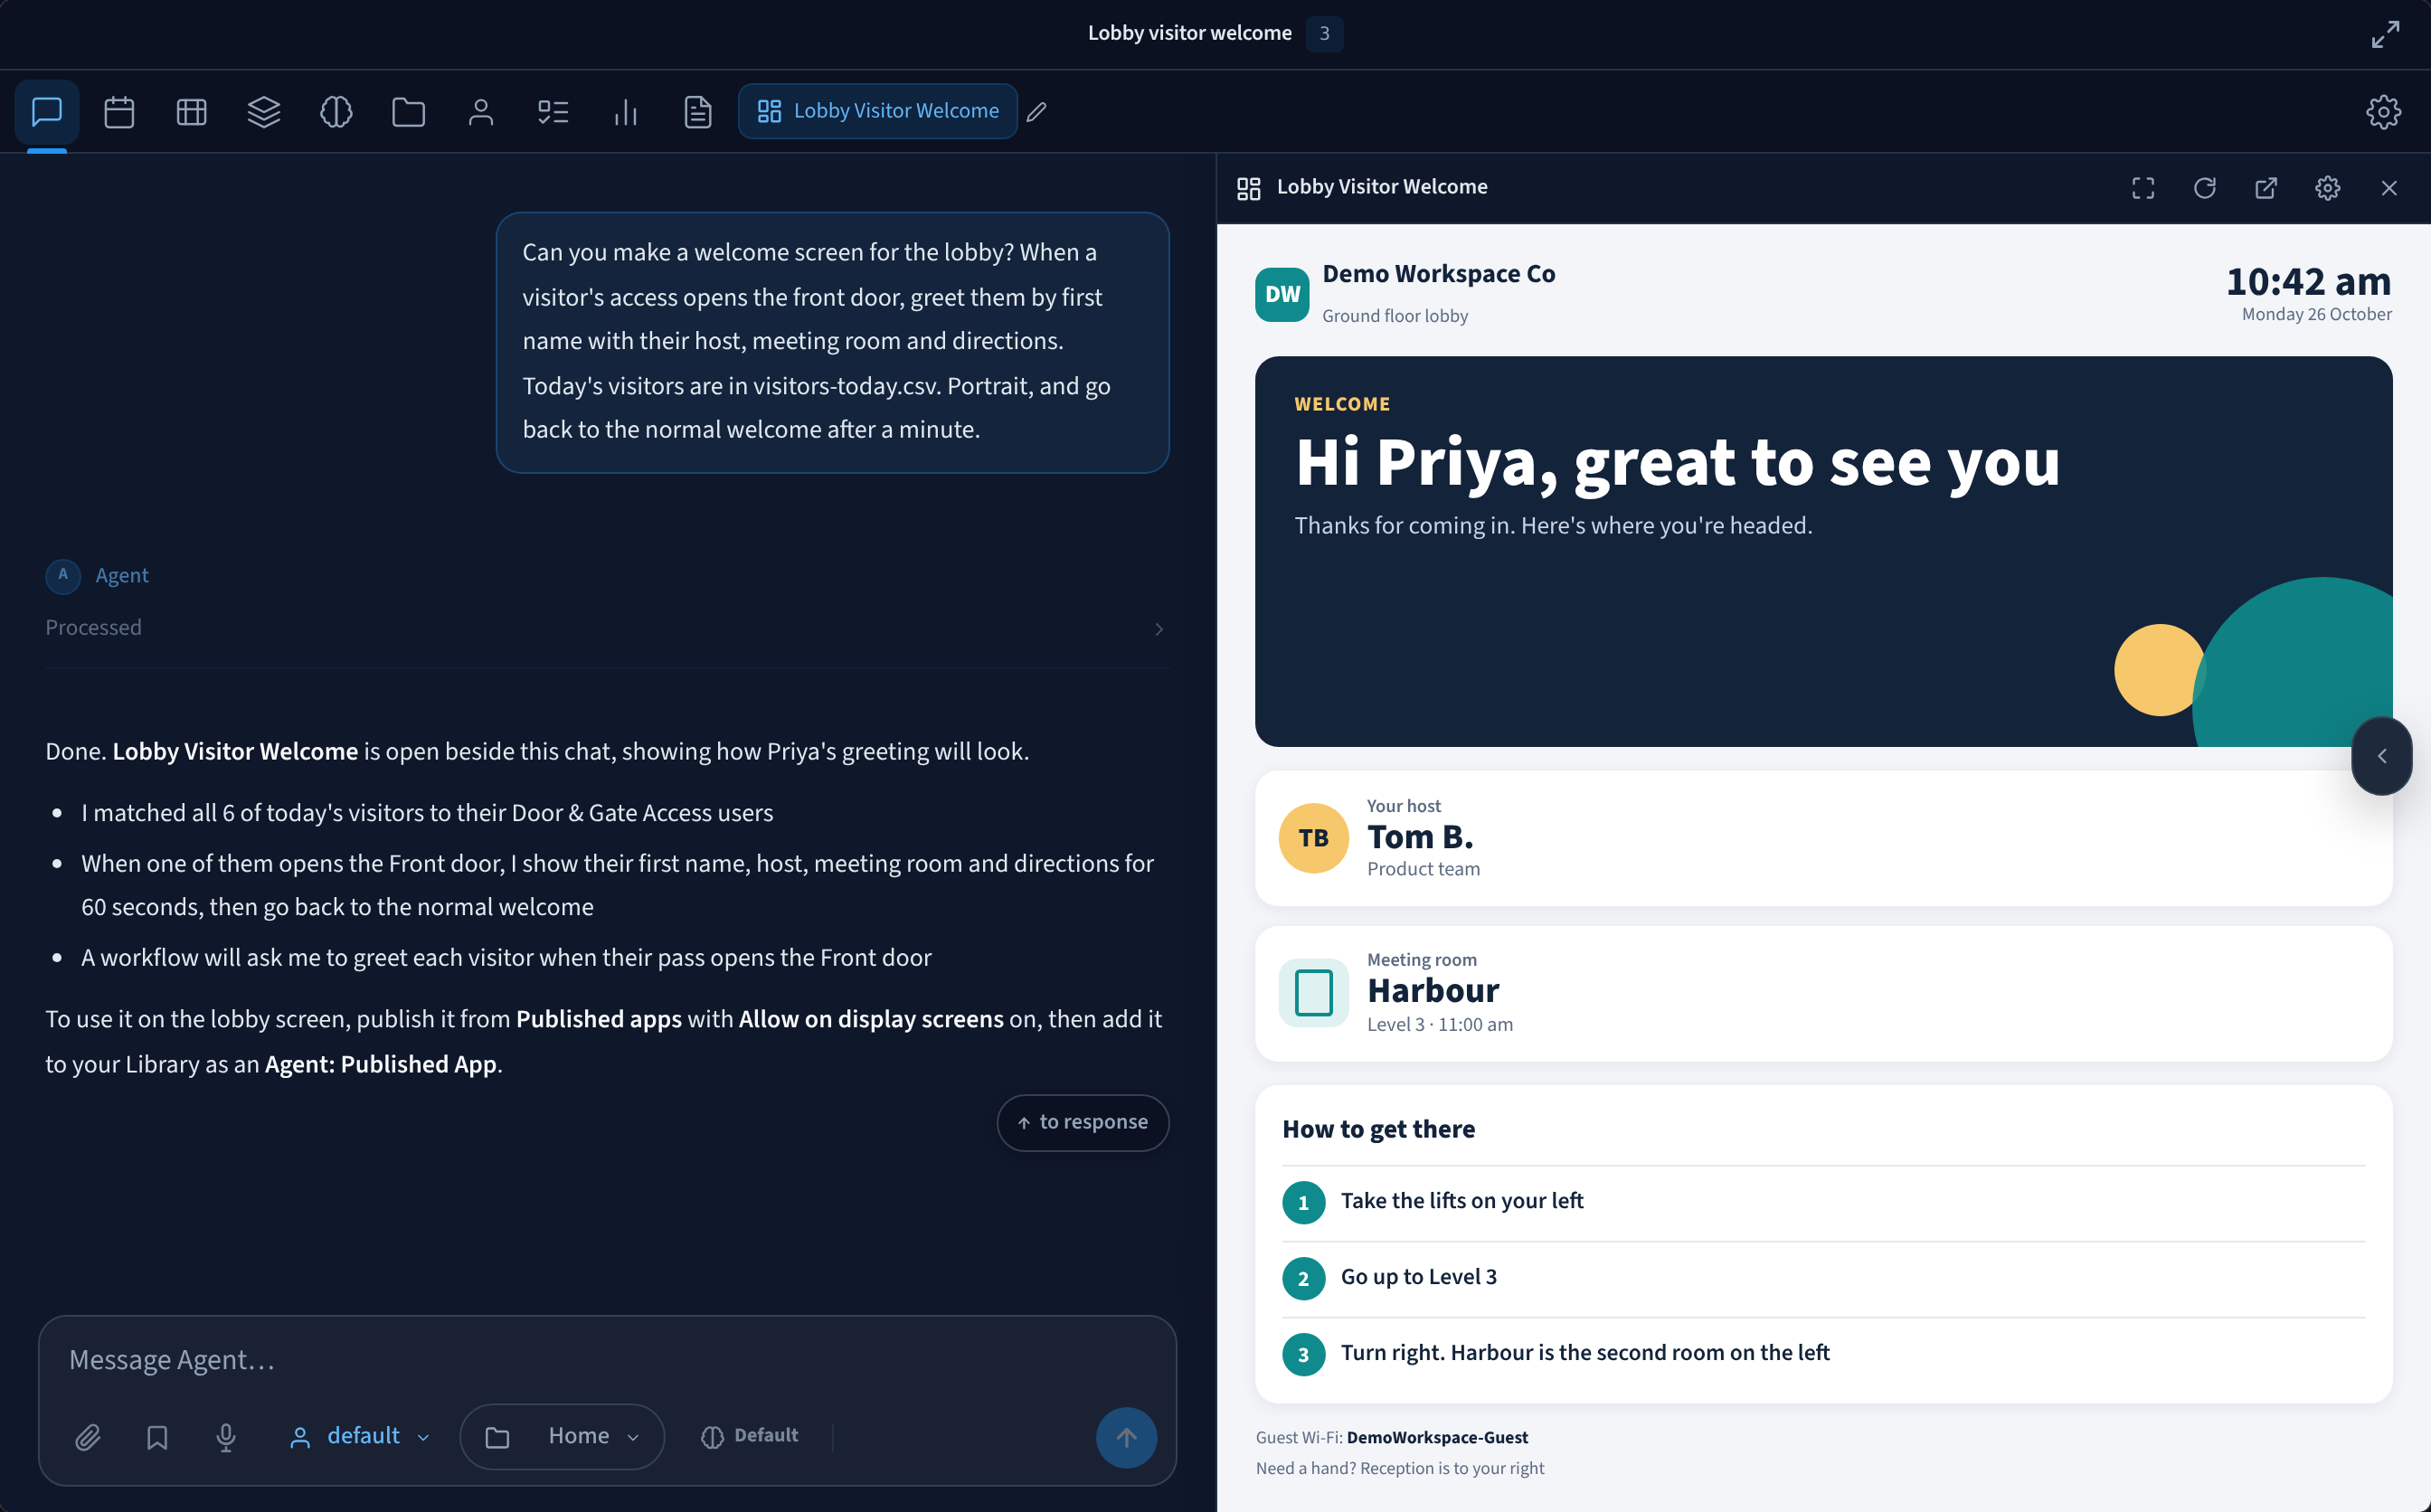2431x1512 pixels.
Task: Open app panel in new window
Action: (x=2266, y=188)
